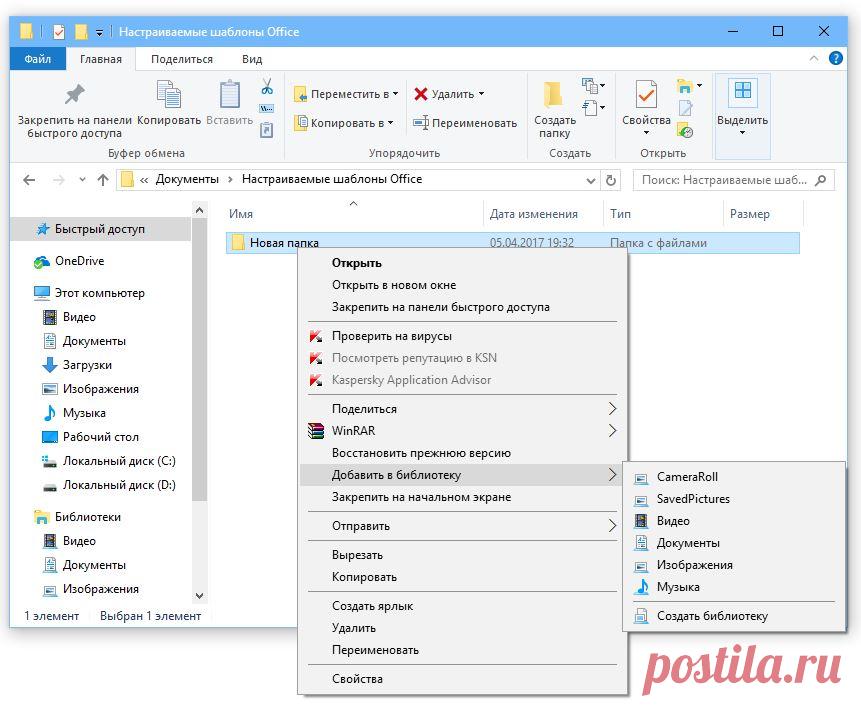Click the scissors cut icon
The width and height of the screenshot is (861, 706).
pos(267,86)
